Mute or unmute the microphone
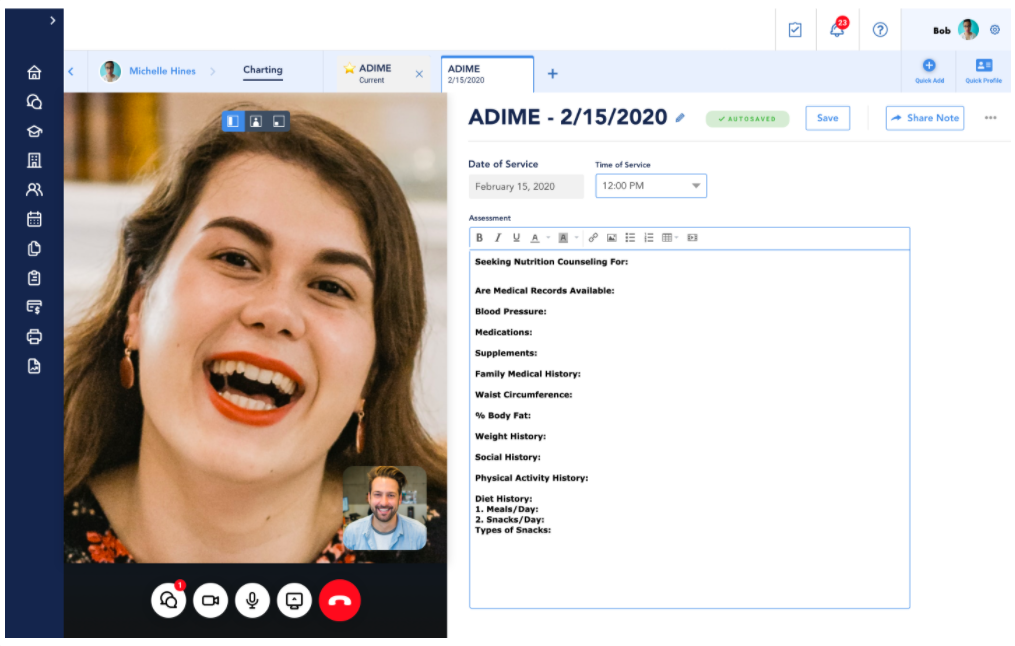 pos(252,600)
